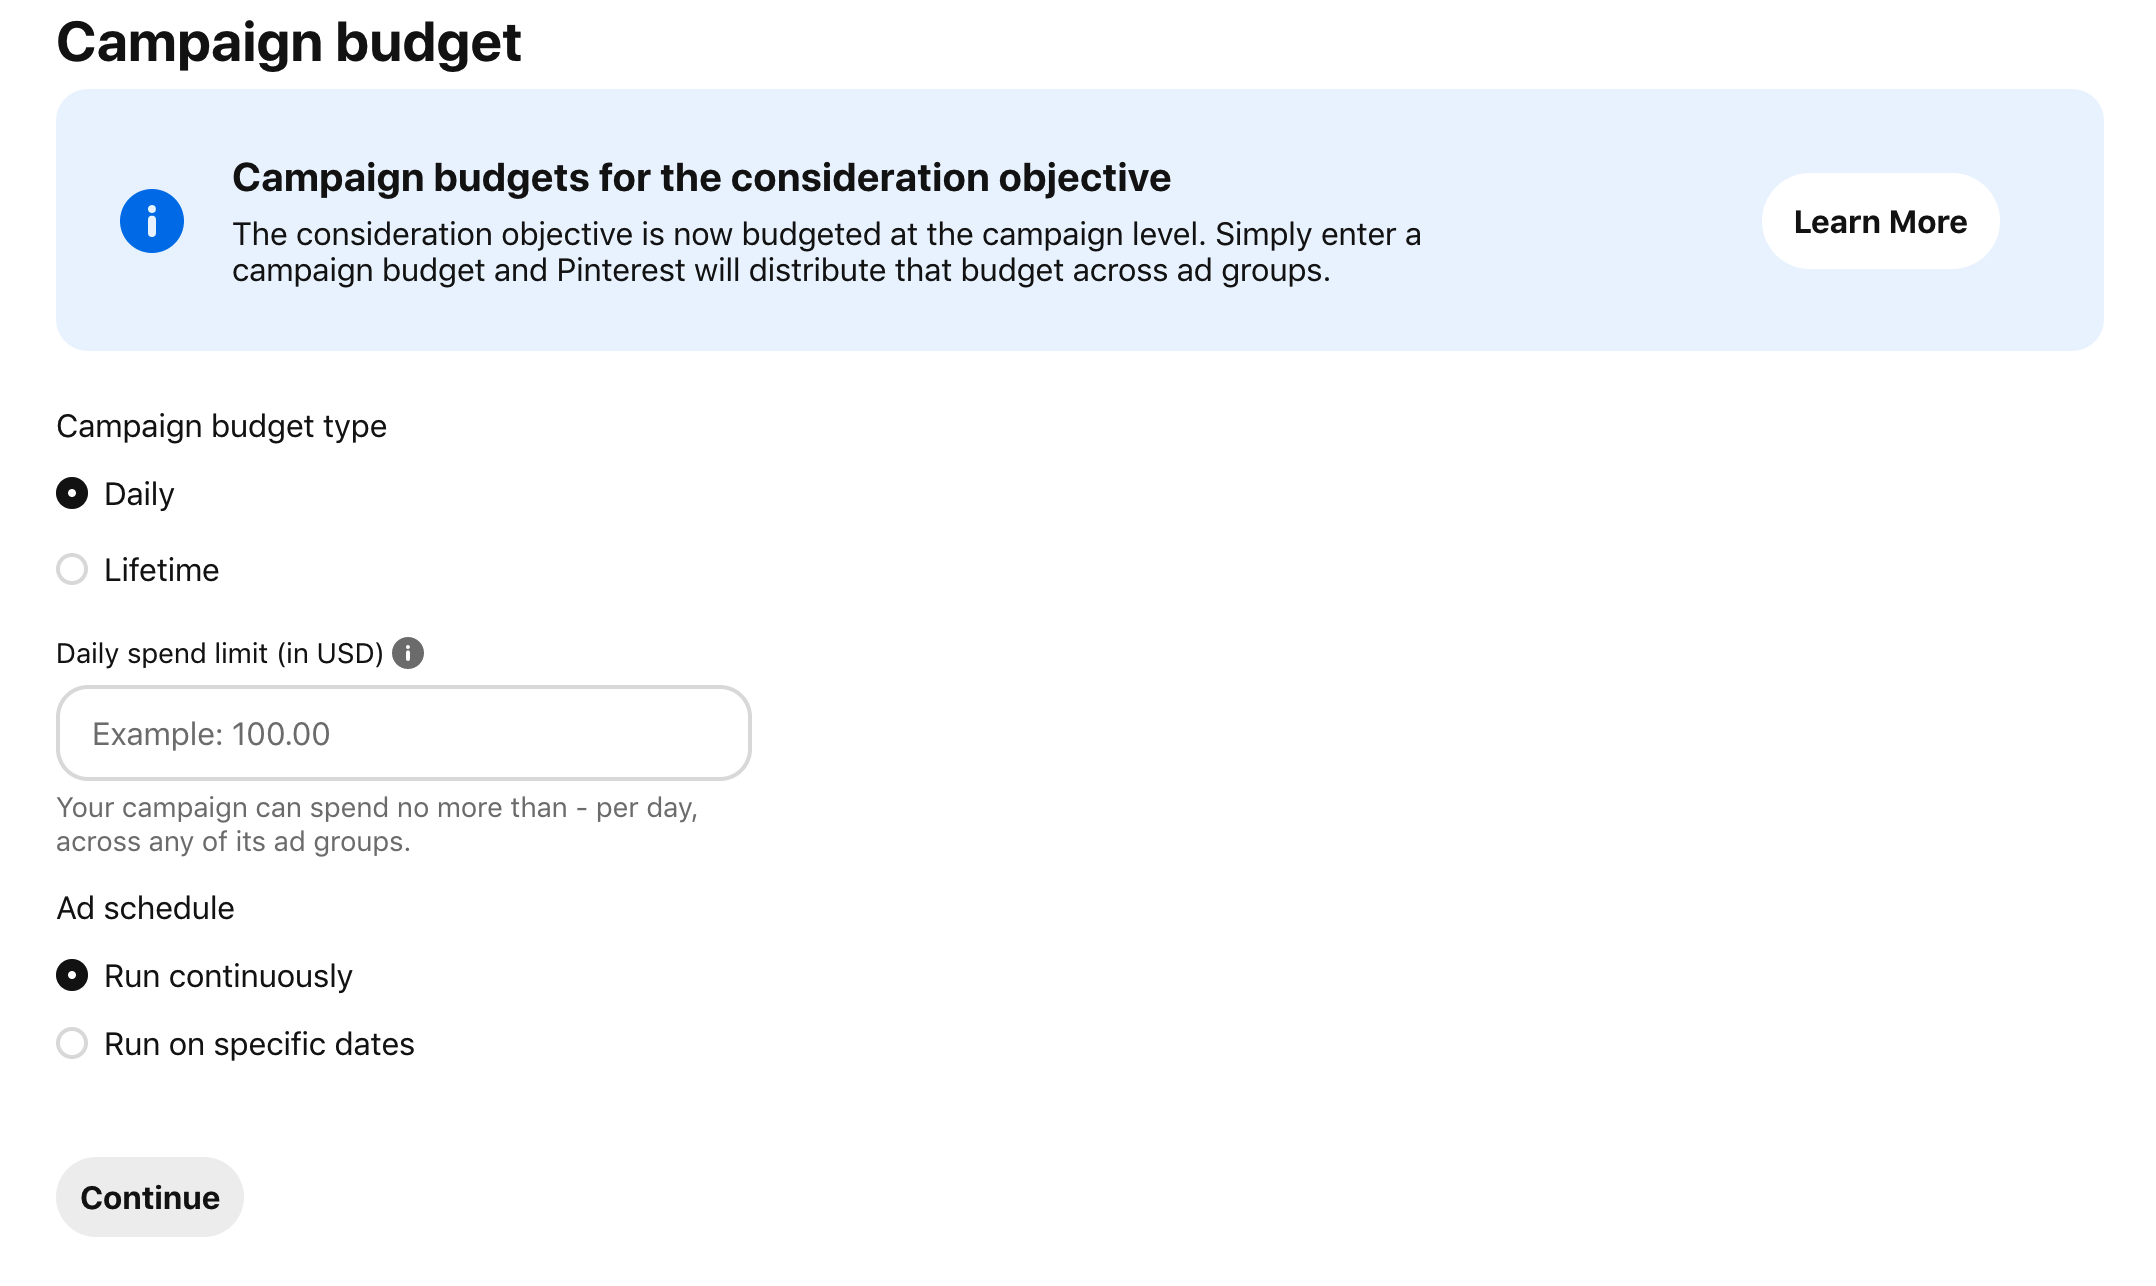This screenshot has width=2156, height=1286.
Task: Open the Daily spend limit tooltip icon
Action: (x=409, y=652)
